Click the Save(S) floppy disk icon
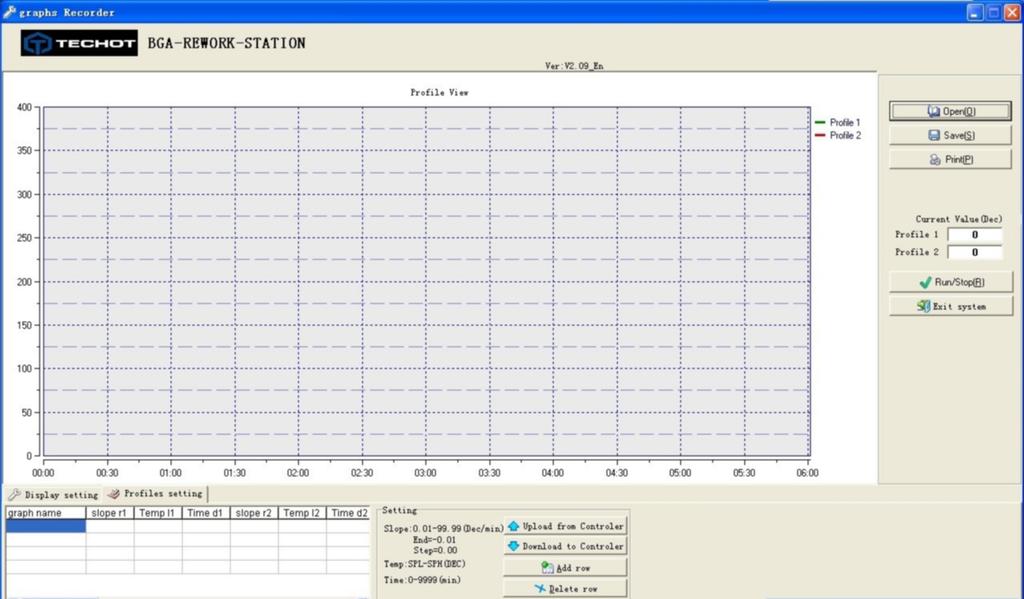Screen dimensions: 1024x599 [934, 135]
